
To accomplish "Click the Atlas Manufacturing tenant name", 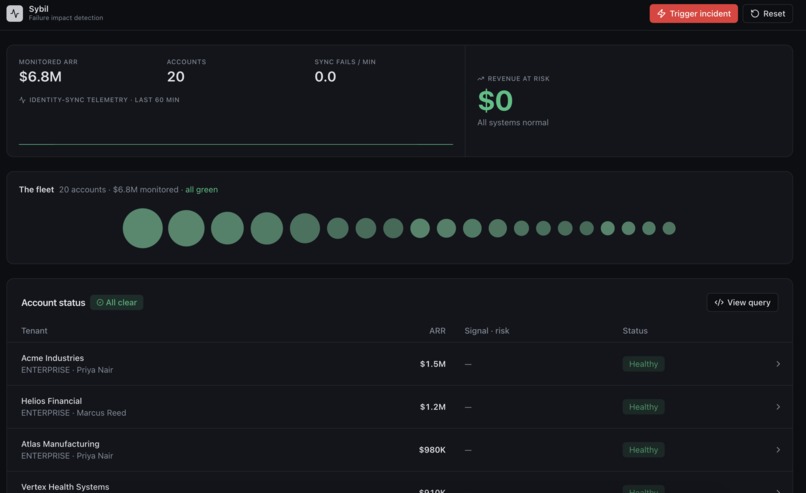I will coord(60,444).
